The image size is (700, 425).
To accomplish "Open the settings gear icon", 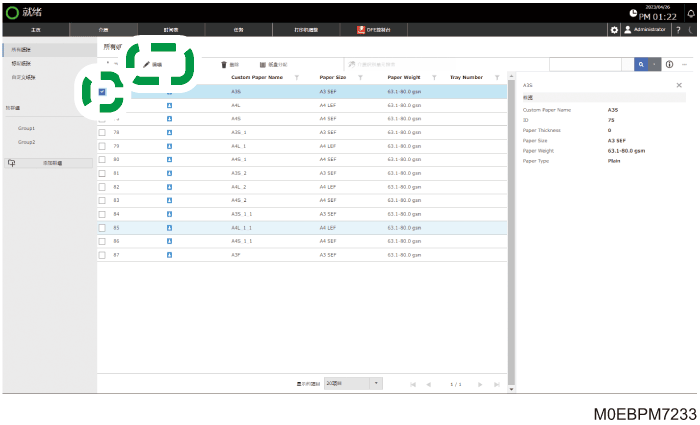I will [x=614, y=30].
